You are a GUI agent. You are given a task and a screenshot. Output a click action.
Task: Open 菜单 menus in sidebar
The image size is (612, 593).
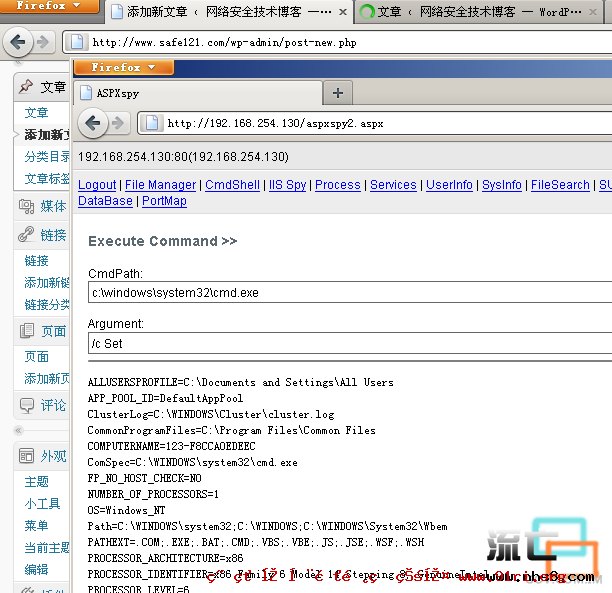tap(36, 525)
